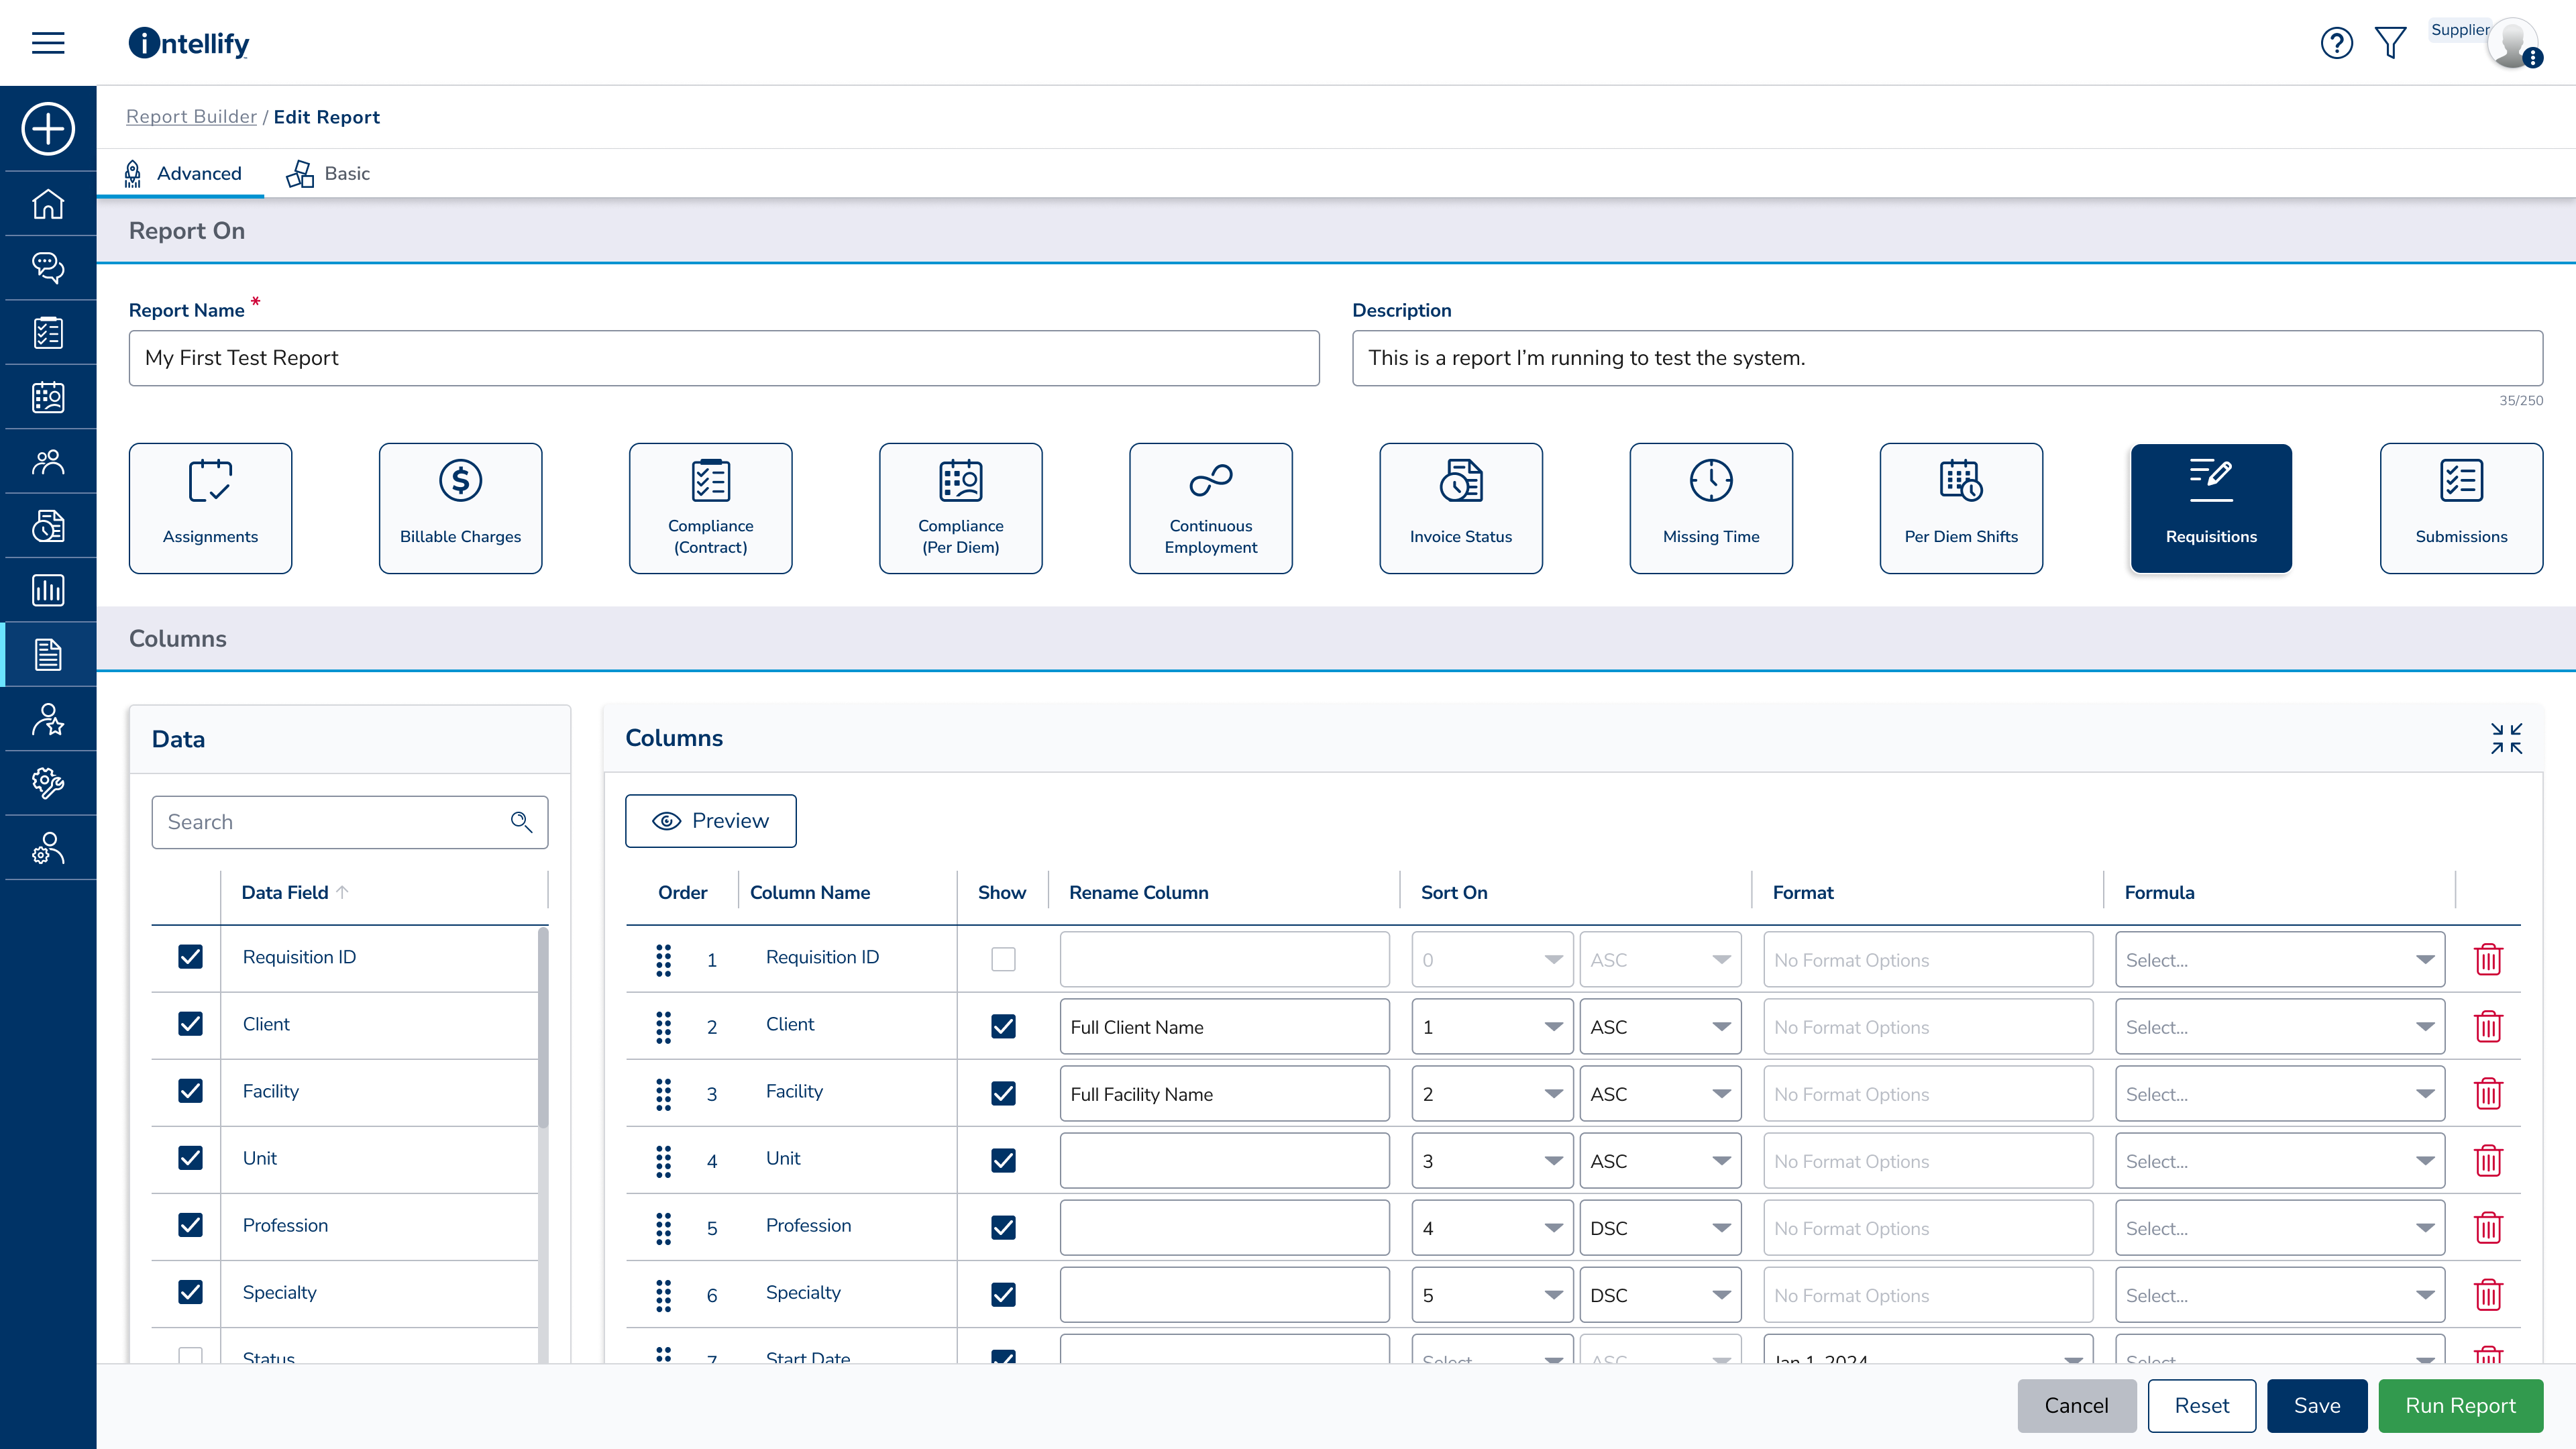The image size is (2576, 1449).
Task: Open the Format dropdown for Requisition ID
Action: pos(1927,959)
